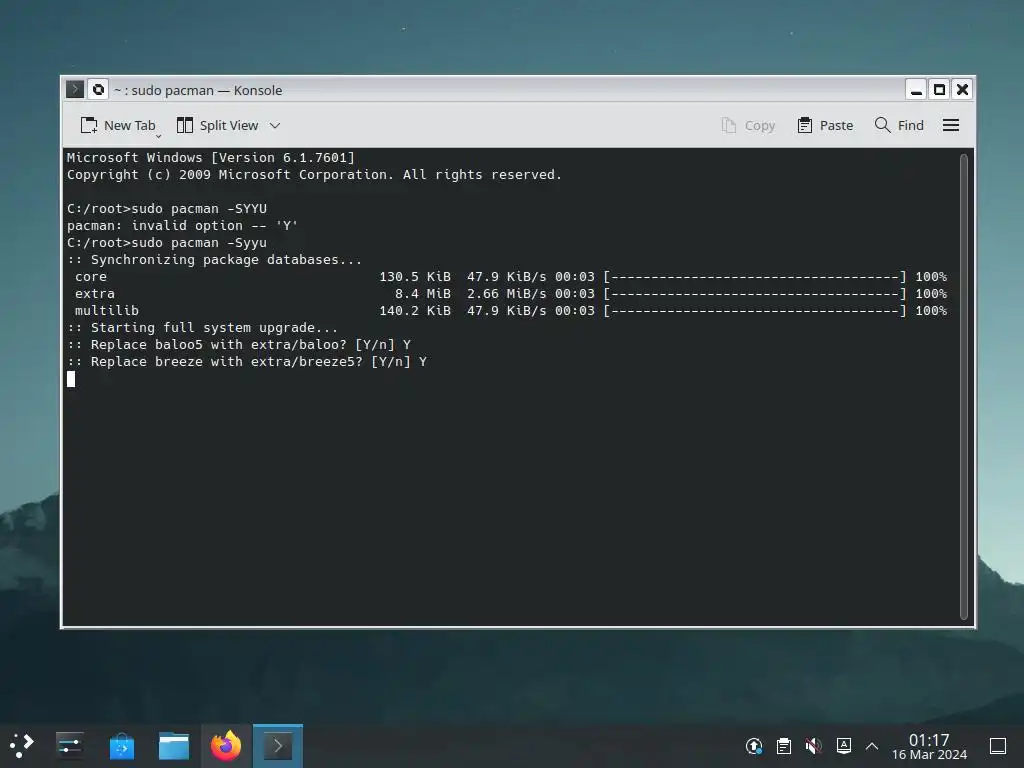
Task: Open a New Tab in Konsole
Action: pos(118,125)
